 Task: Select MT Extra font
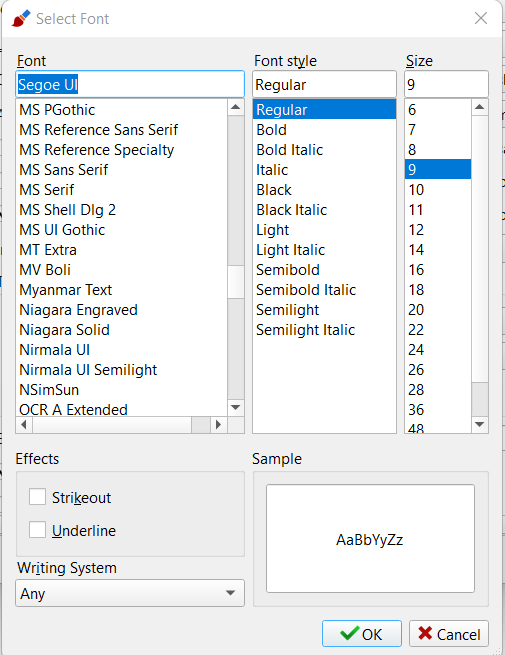point(122,250)
